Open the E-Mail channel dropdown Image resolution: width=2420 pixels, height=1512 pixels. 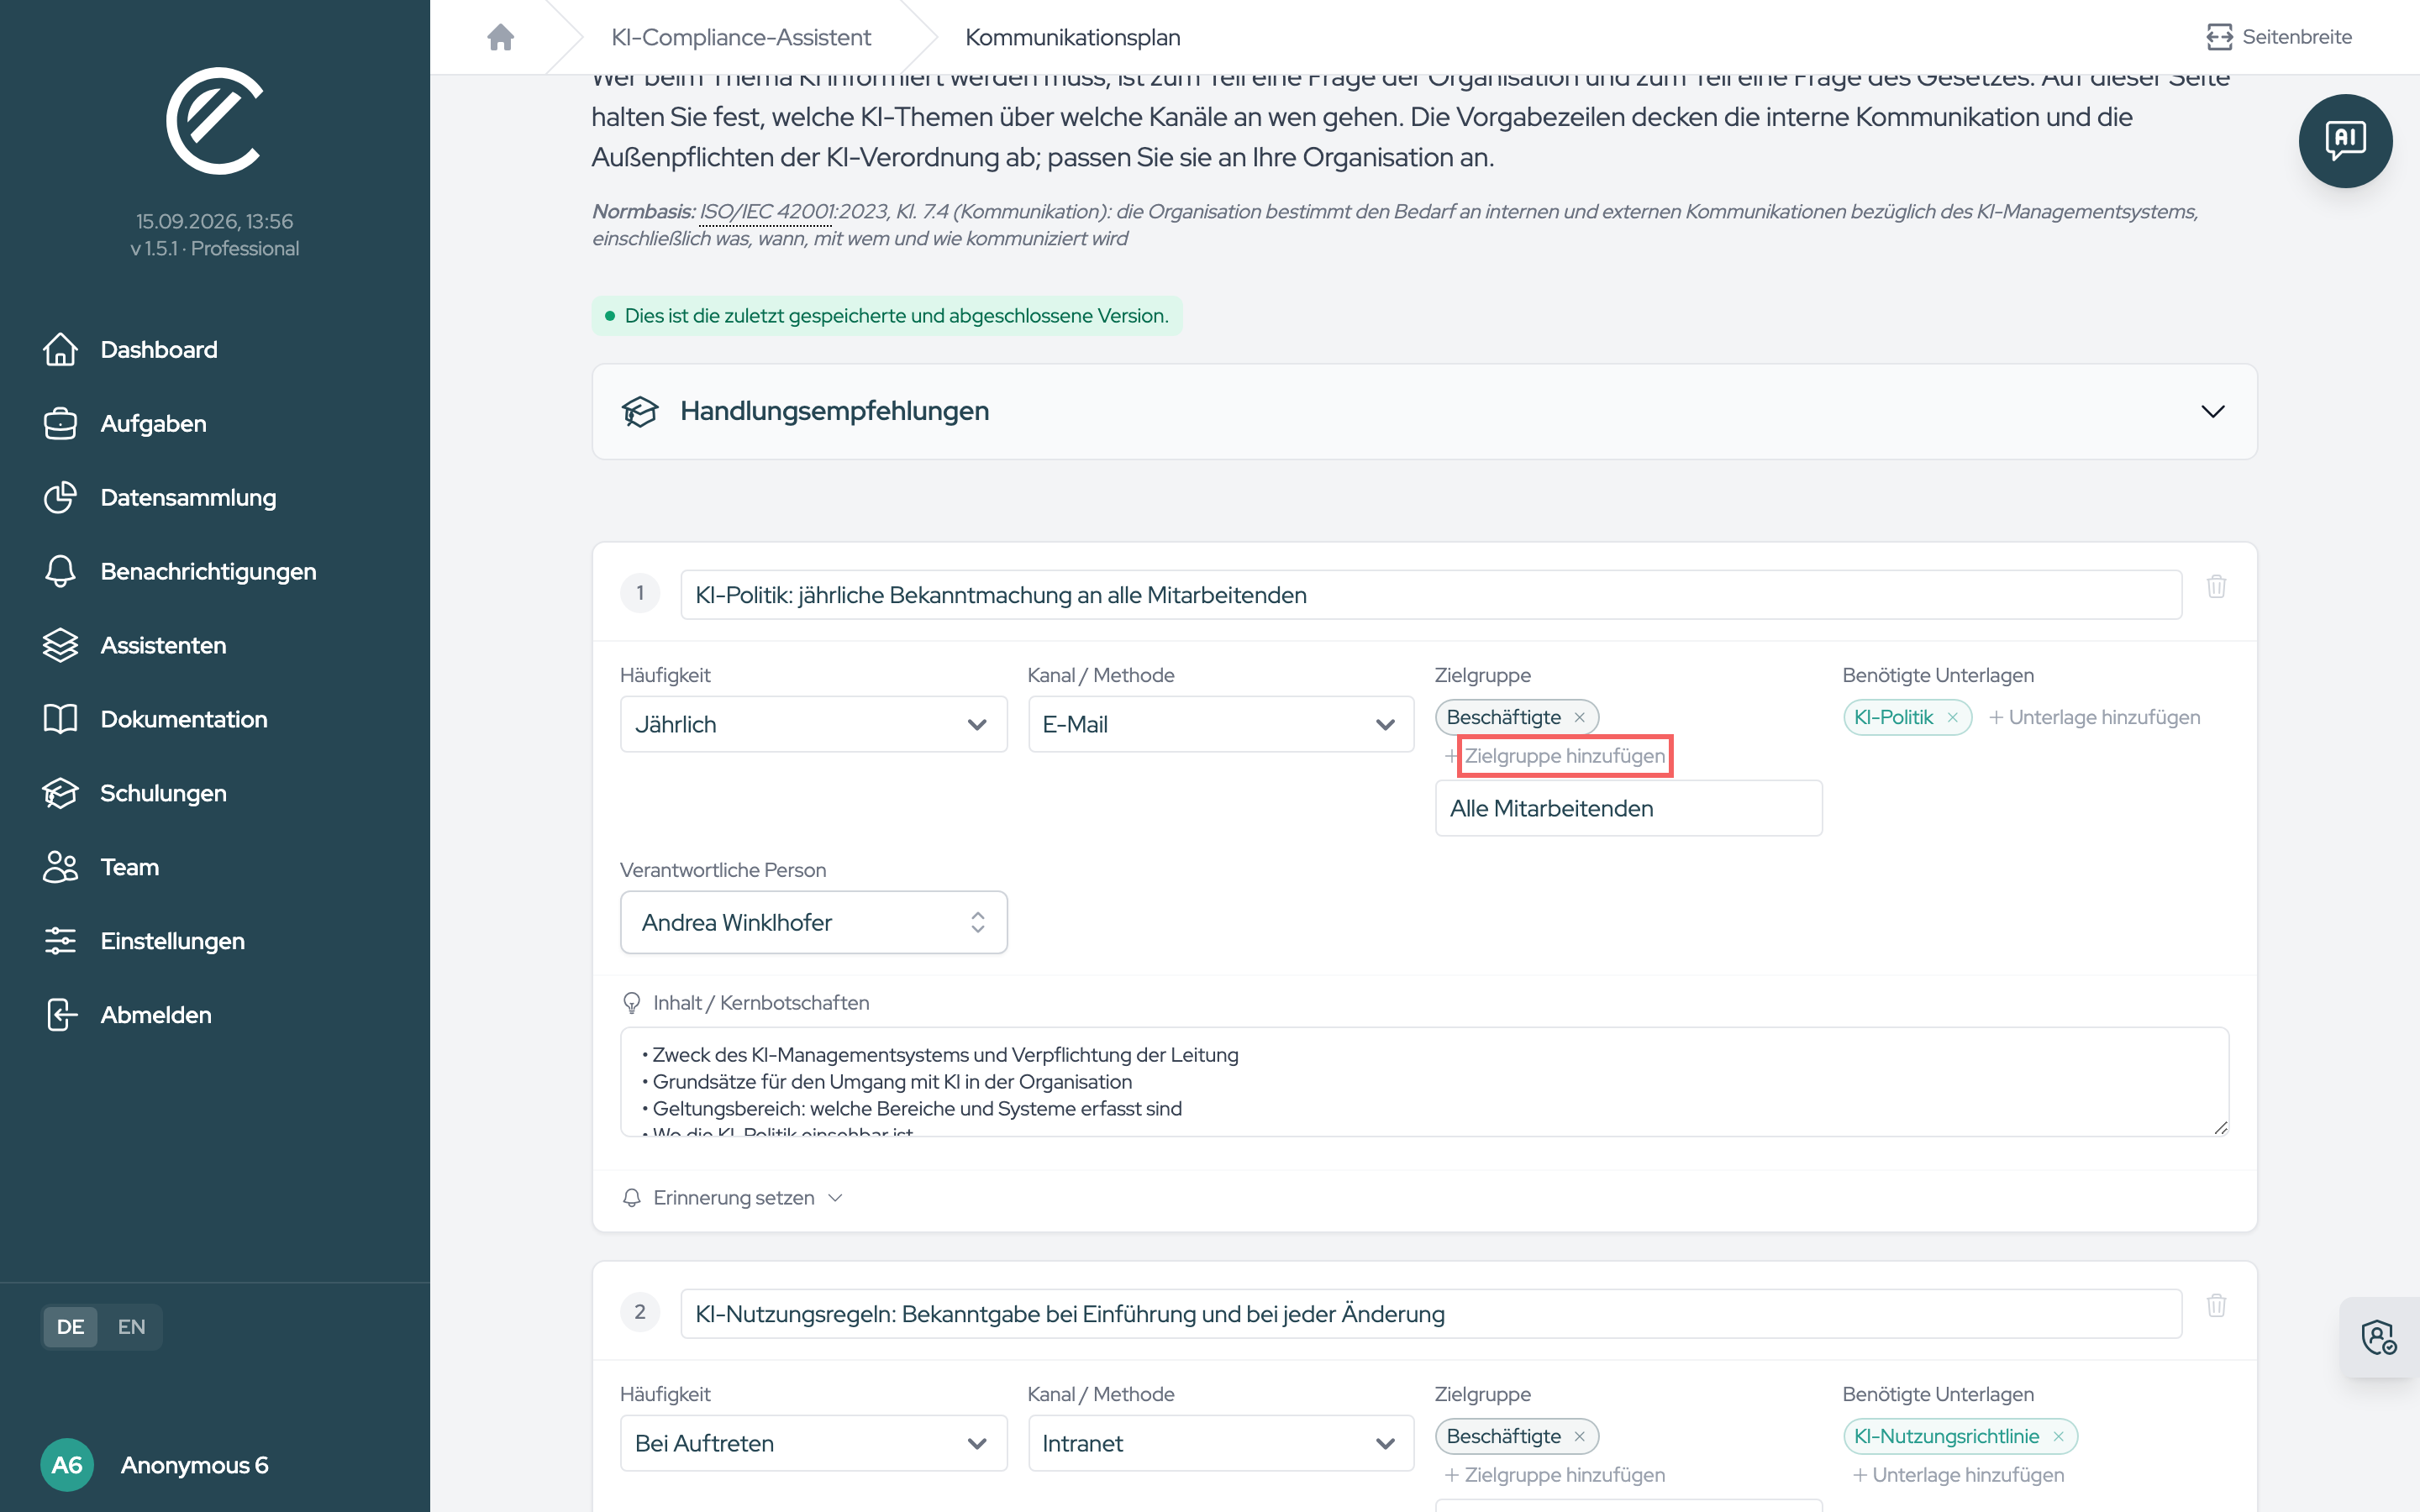[1220, 724]
